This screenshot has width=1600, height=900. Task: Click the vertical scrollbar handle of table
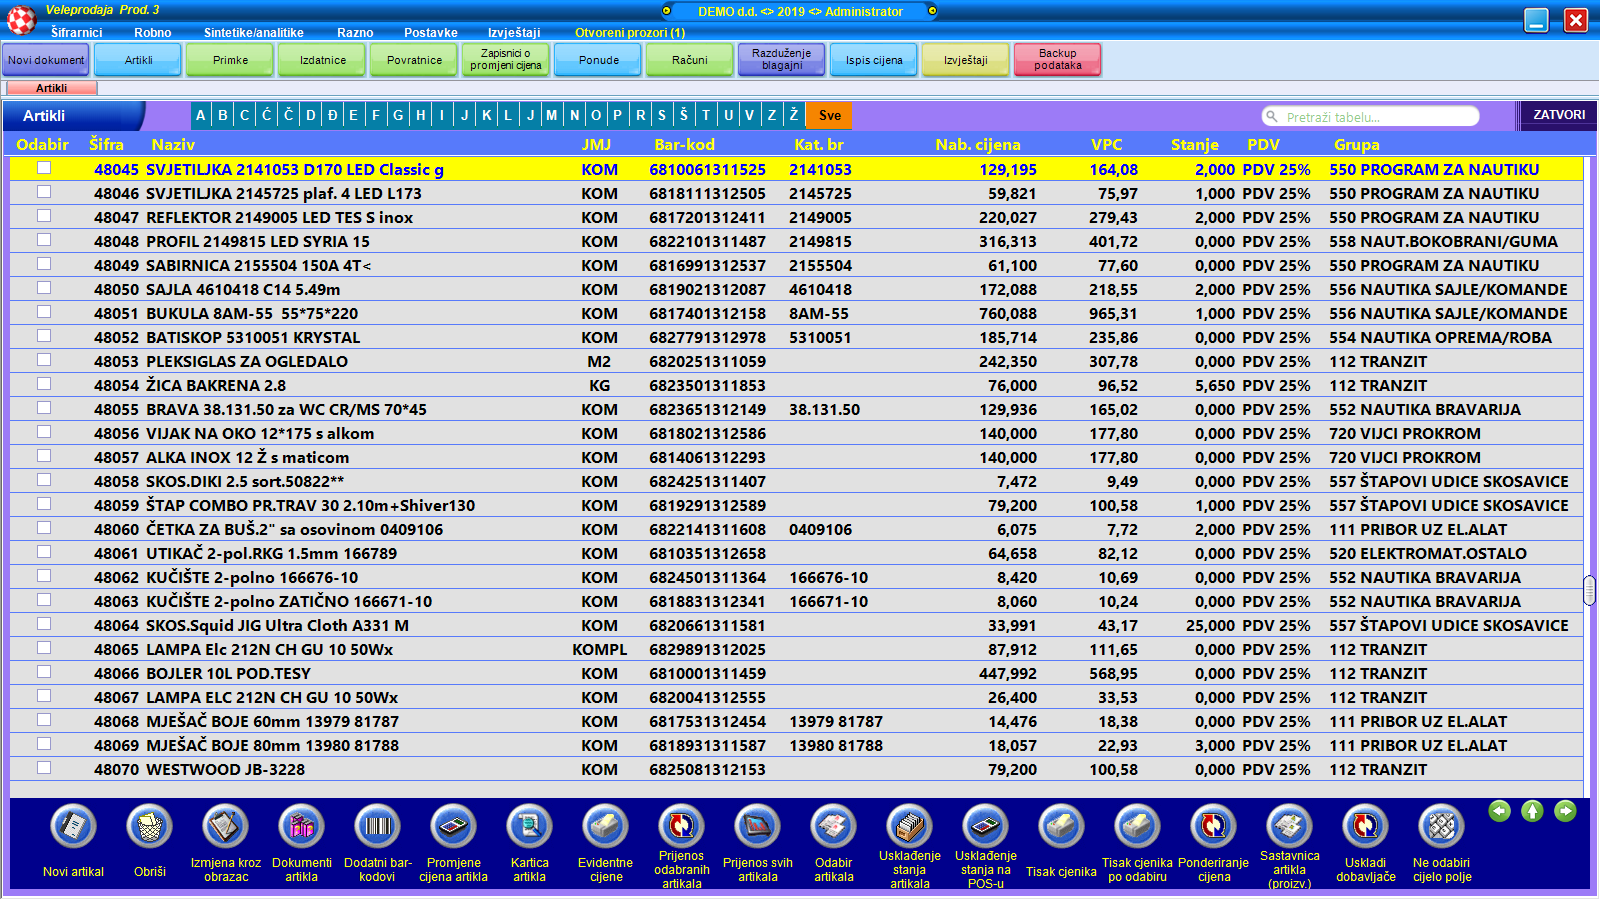pos(1589,590)
